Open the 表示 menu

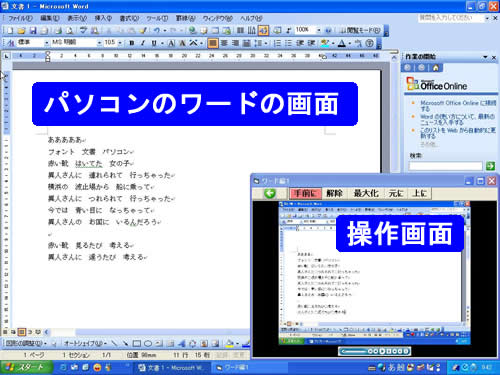pos(77,18)
